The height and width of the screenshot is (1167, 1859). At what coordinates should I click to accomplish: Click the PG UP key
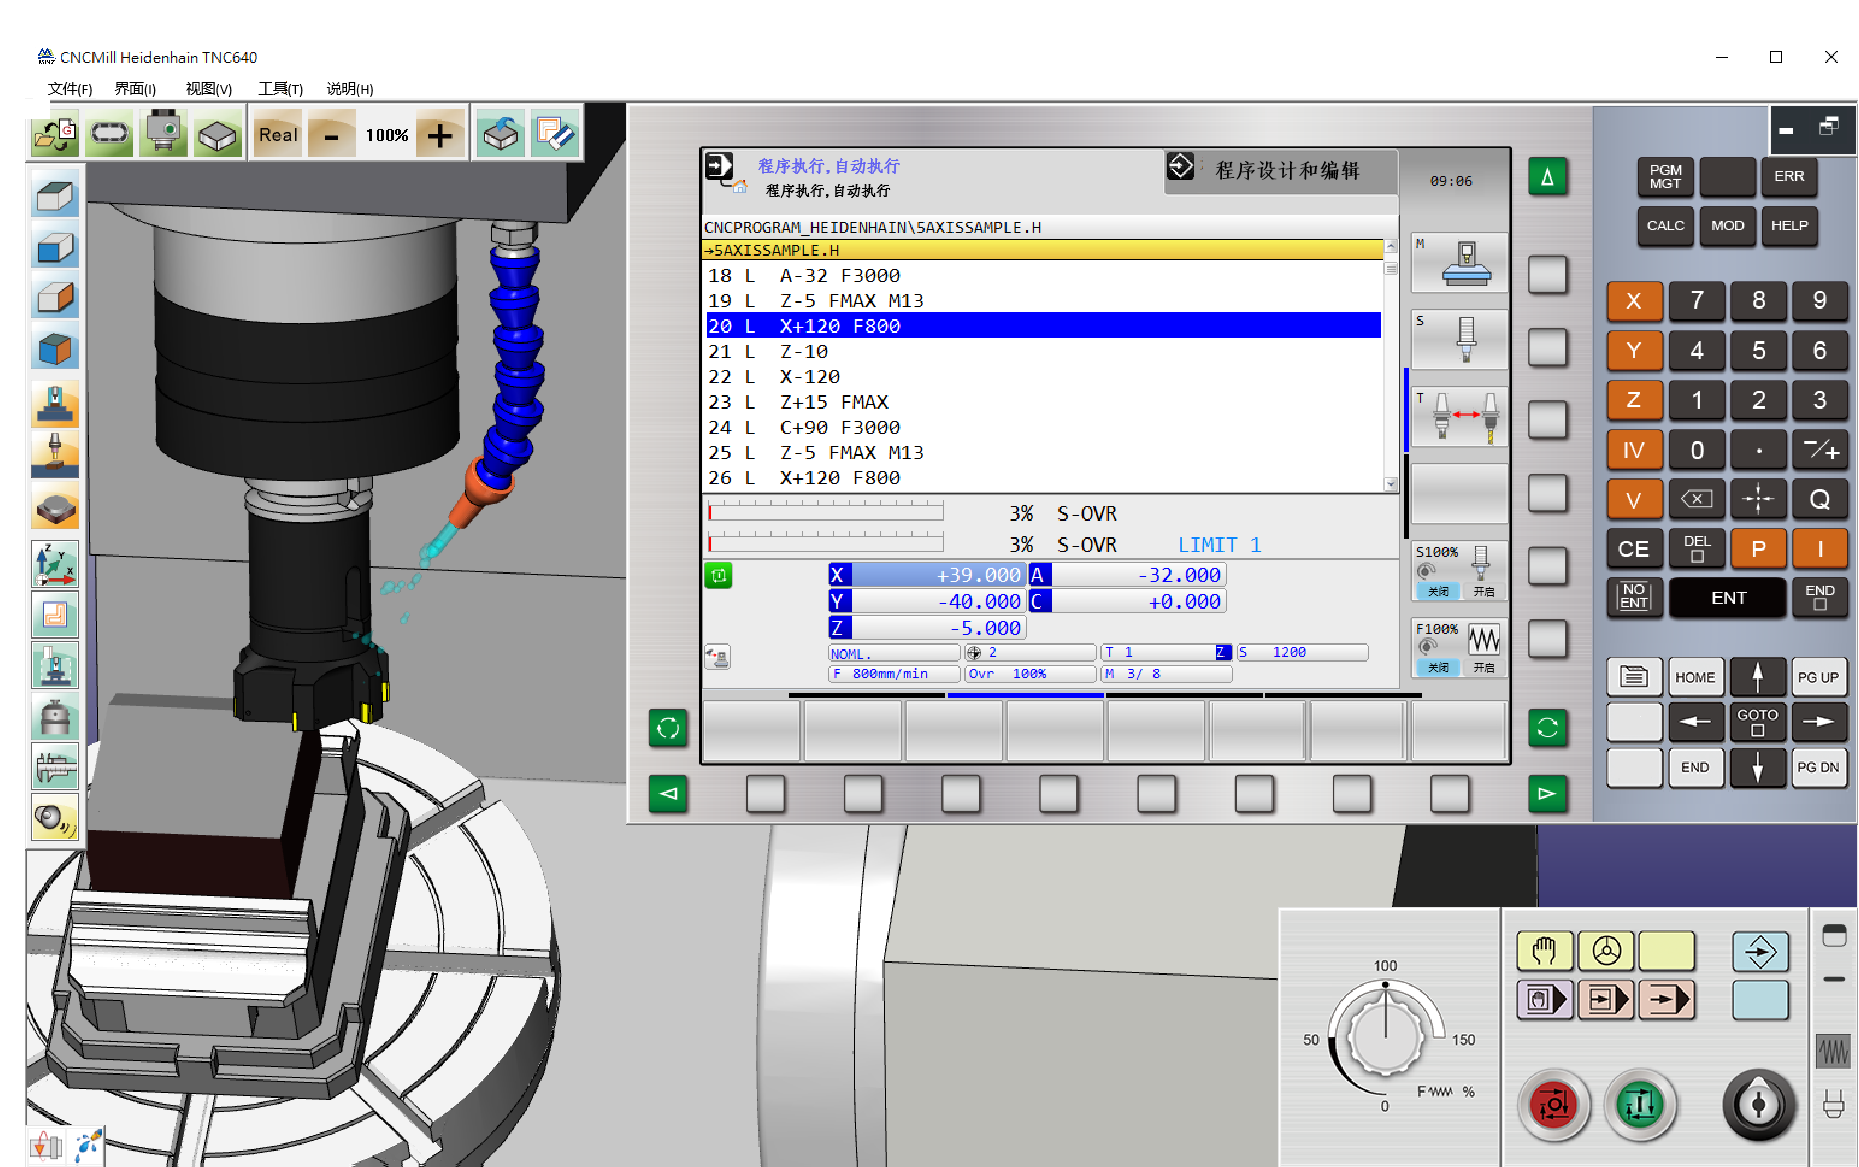(1818, 677)
